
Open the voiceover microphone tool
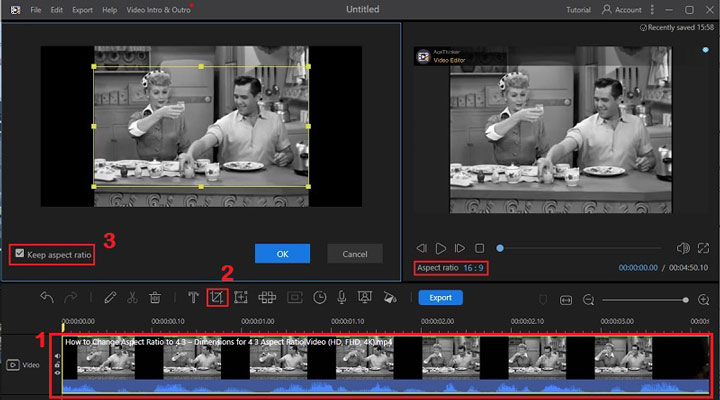pyautogui.click(x=341, y=297)
